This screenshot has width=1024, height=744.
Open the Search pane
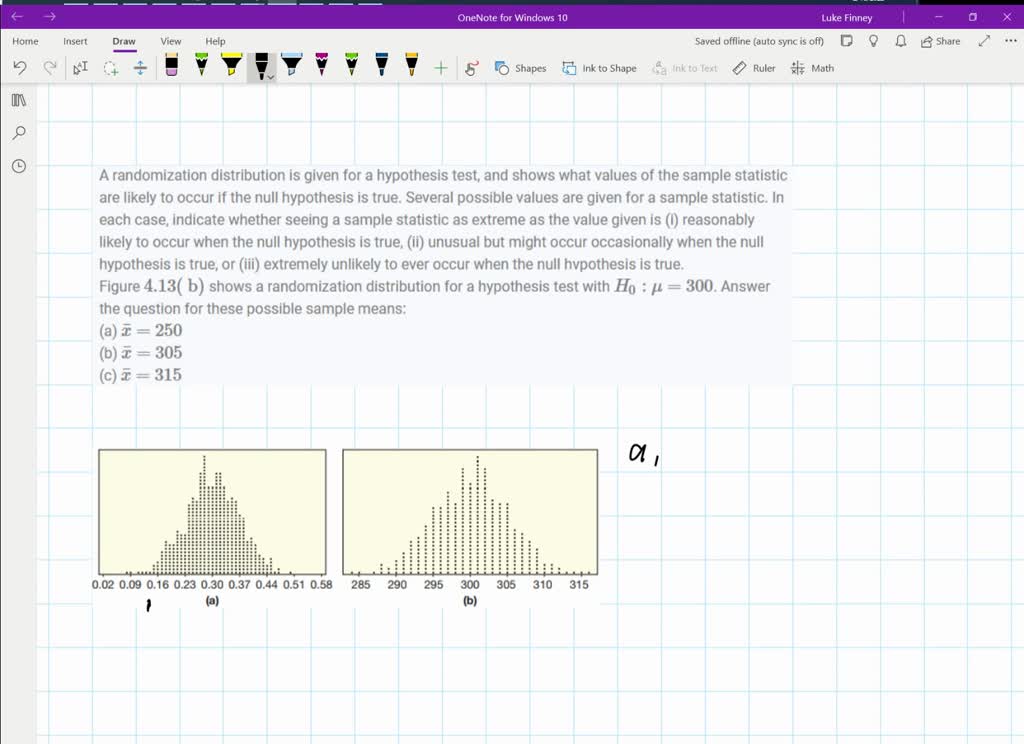19,133
